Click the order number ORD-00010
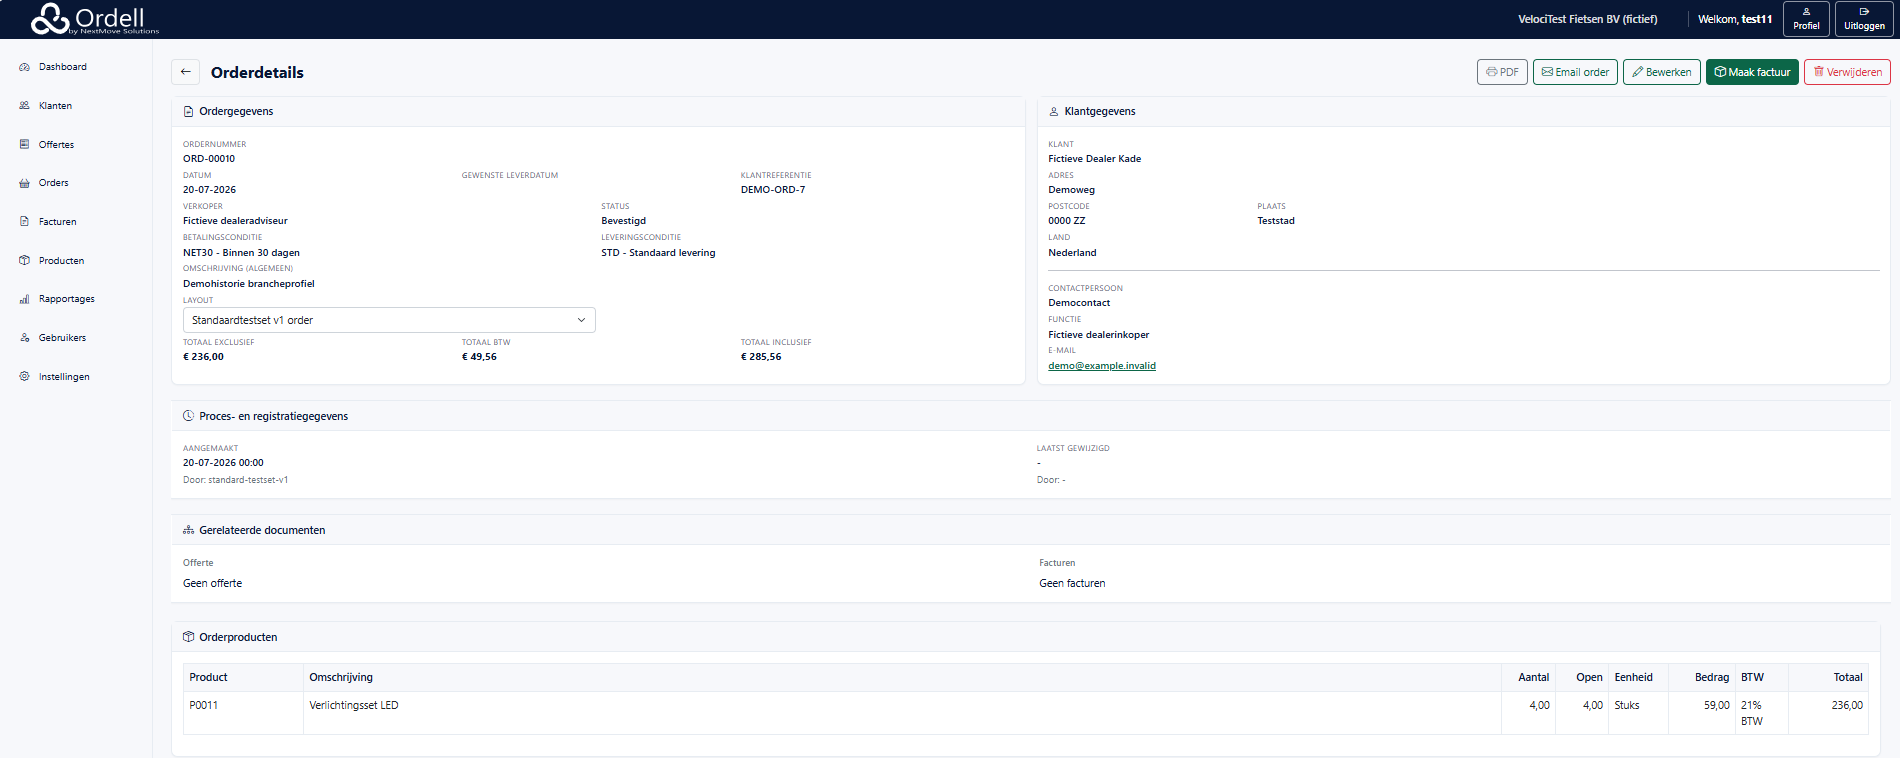The width and height of the screenshot is (1900, 758). click(209, 159)
